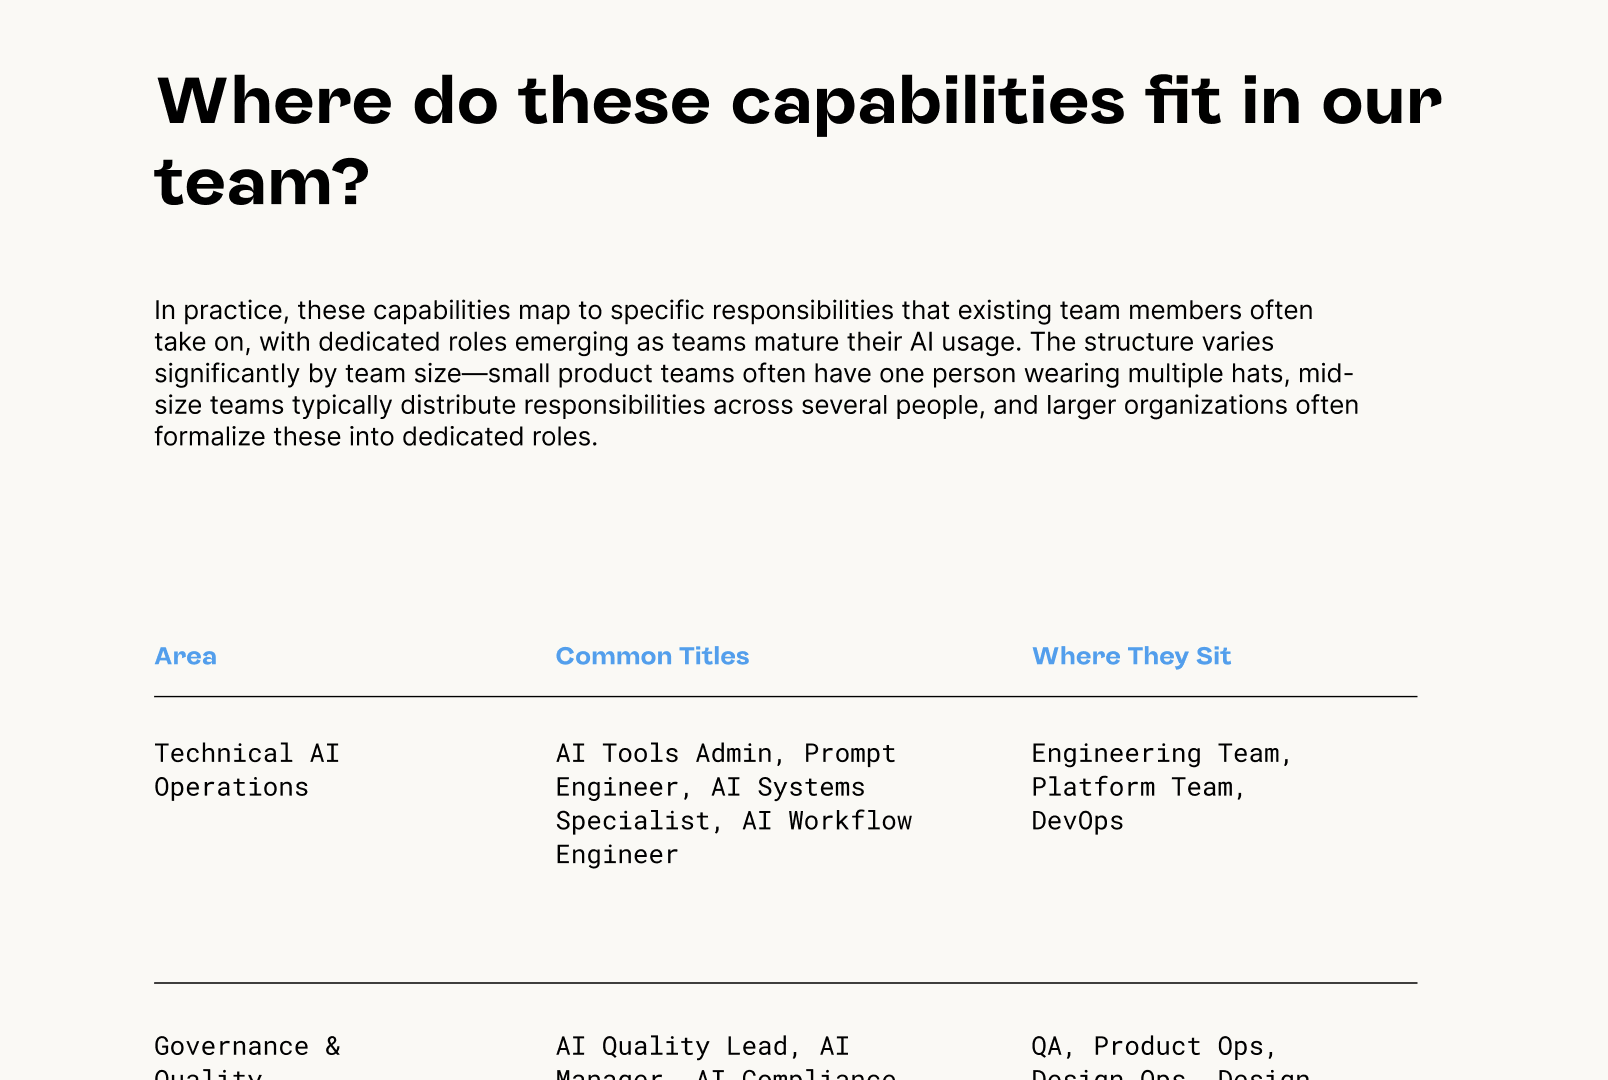Select the 'Governance &' area cell

pos(247,1046)
